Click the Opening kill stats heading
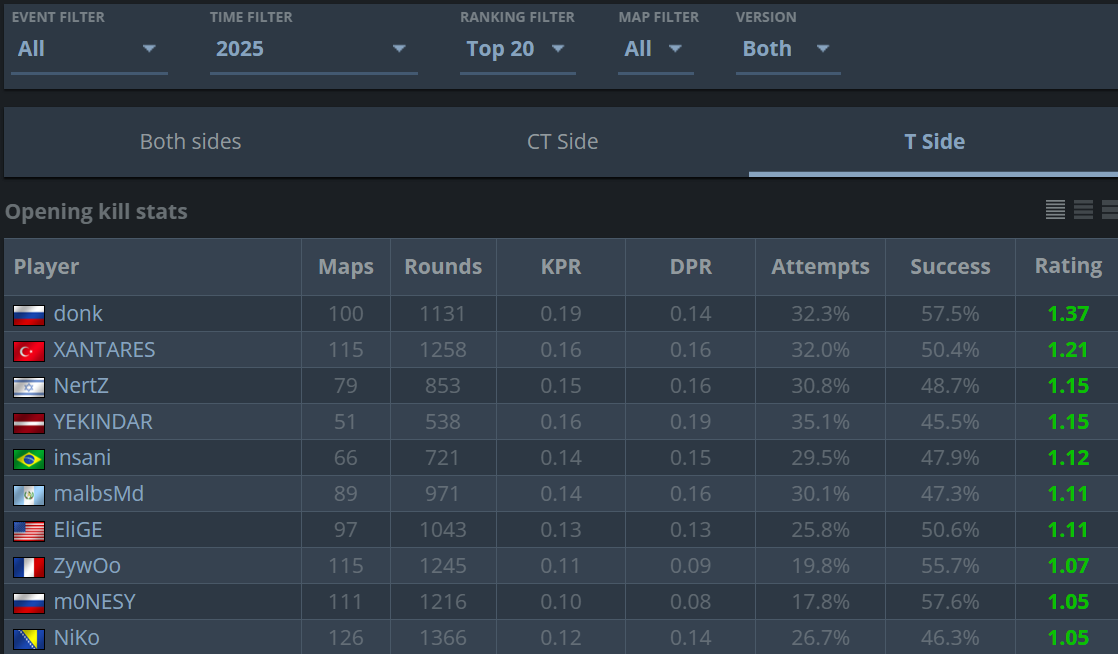The image size is (1118, 654). (x=96, y=212)
